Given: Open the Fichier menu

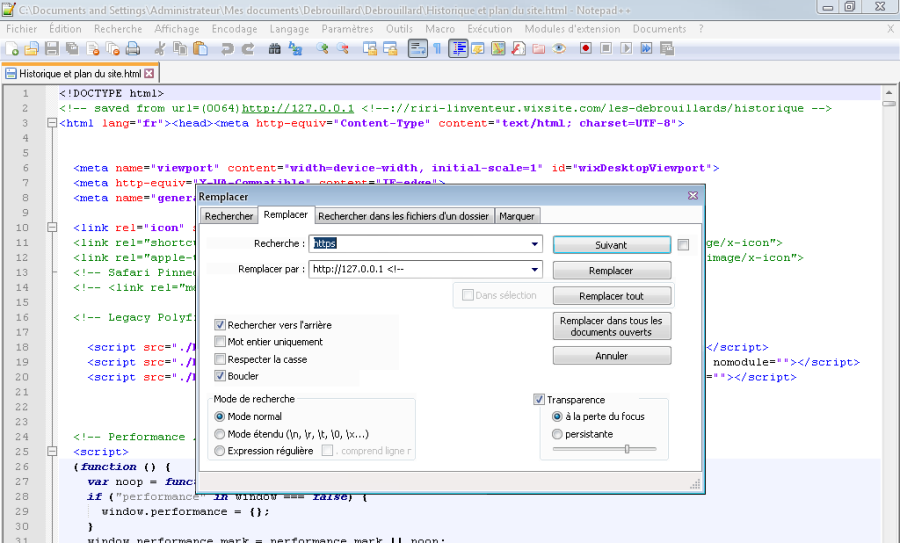Looking at the screenshot, I should [x=21, y=29].
